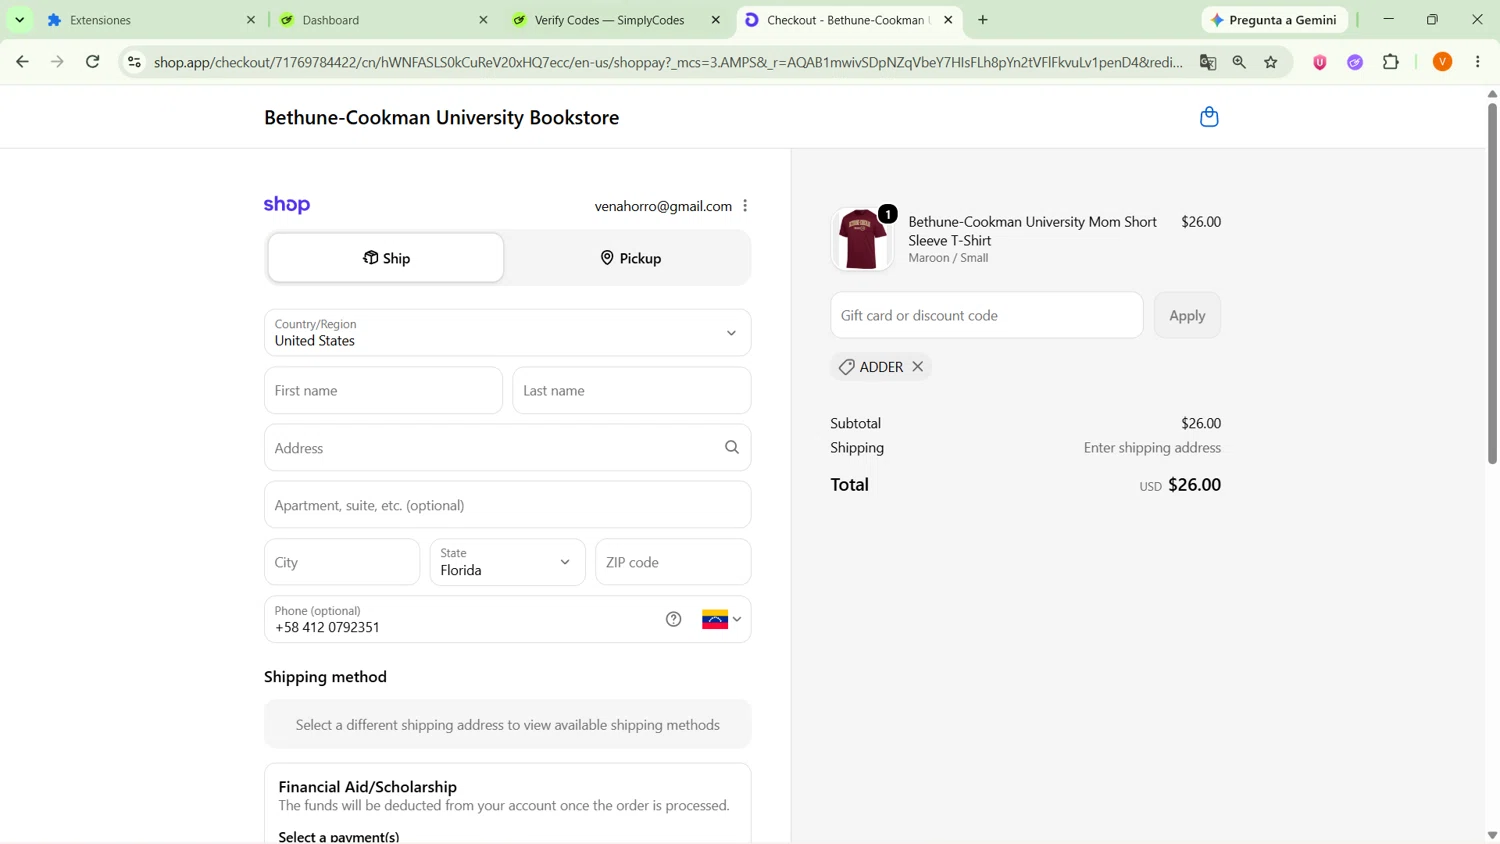This screenshot has width=1500, height=844.
Task: Open account options menu beside email
Action: (x=745, y=206)
